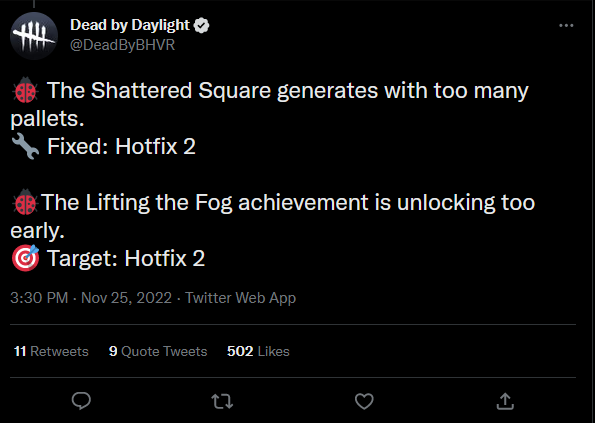Viewport: 595px width, 423px height.
Task: Click the second ladybug emoji before Lifting
Action: pyautogui.click(x=25, y=202)
